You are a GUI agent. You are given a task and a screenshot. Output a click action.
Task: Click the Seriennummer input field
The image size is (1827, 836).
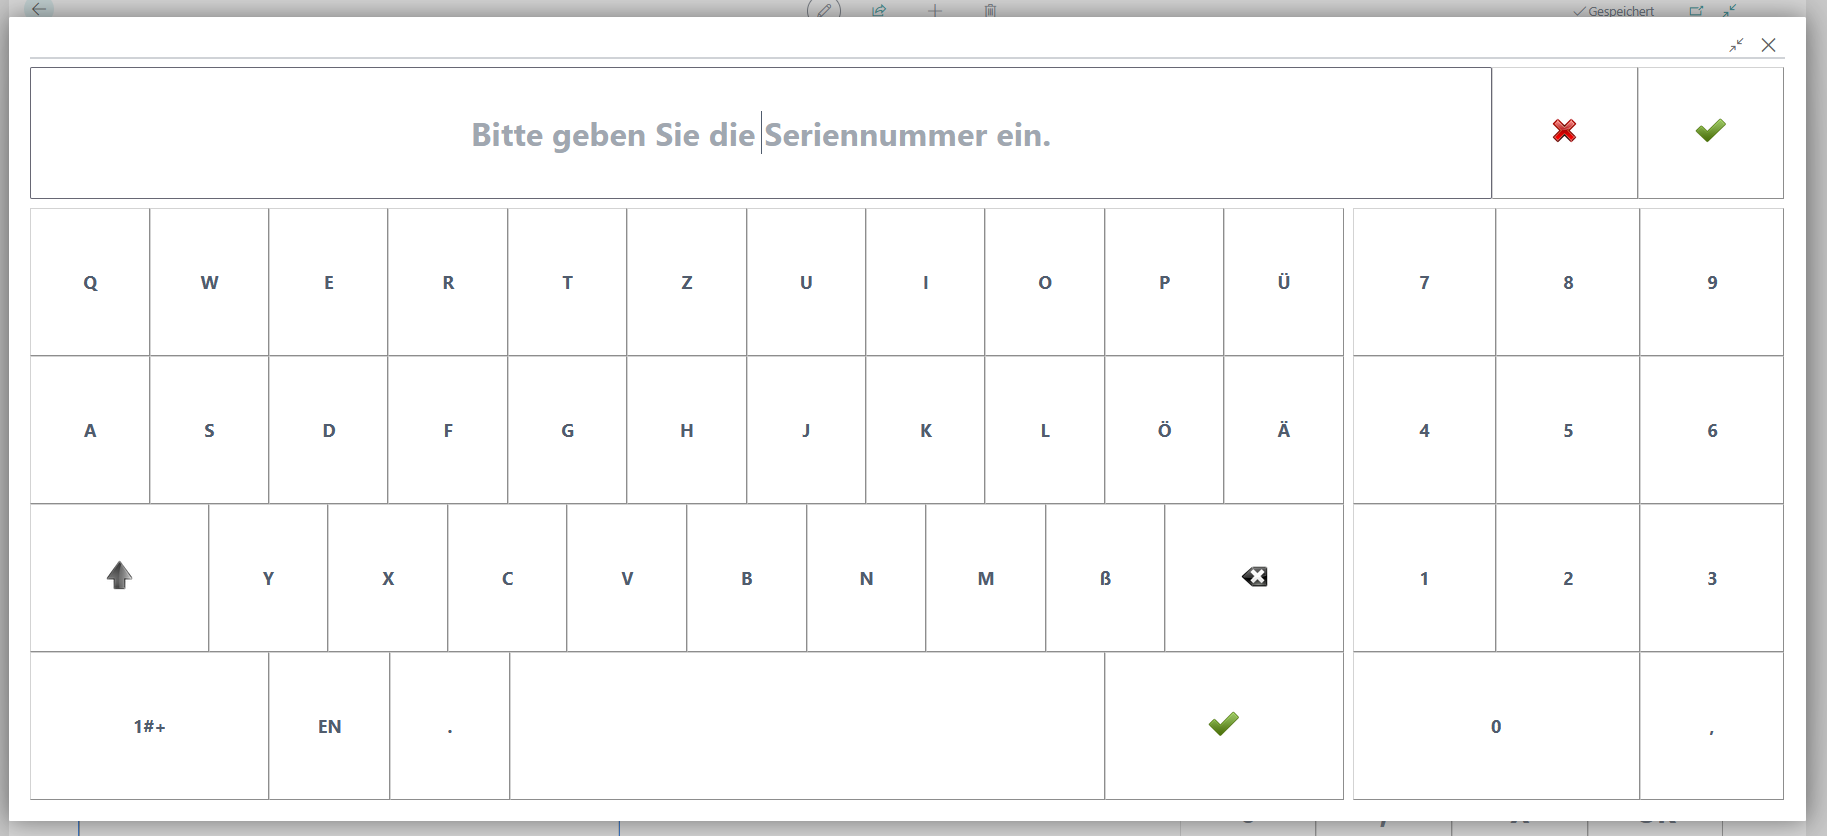(760, 133)
